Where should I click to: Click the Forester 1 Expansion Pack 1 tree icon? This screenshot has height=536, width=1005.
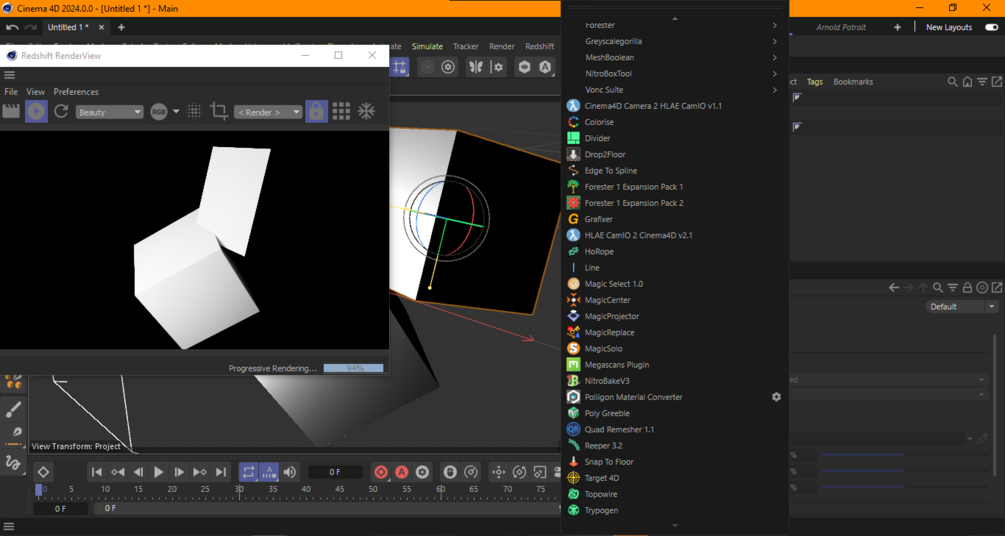coord(574,187)
